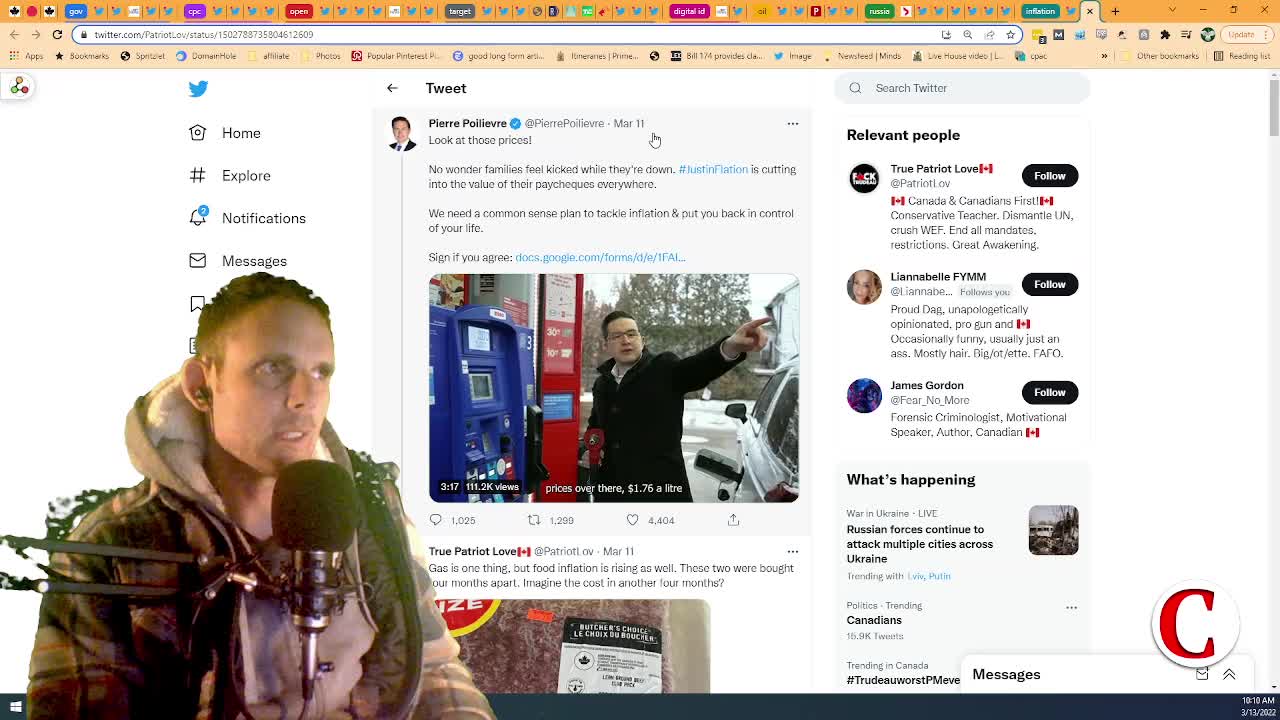Open the Reading list
Image resolution: width=1280 pixels, height=720 pixels.
pos(1242,56)
